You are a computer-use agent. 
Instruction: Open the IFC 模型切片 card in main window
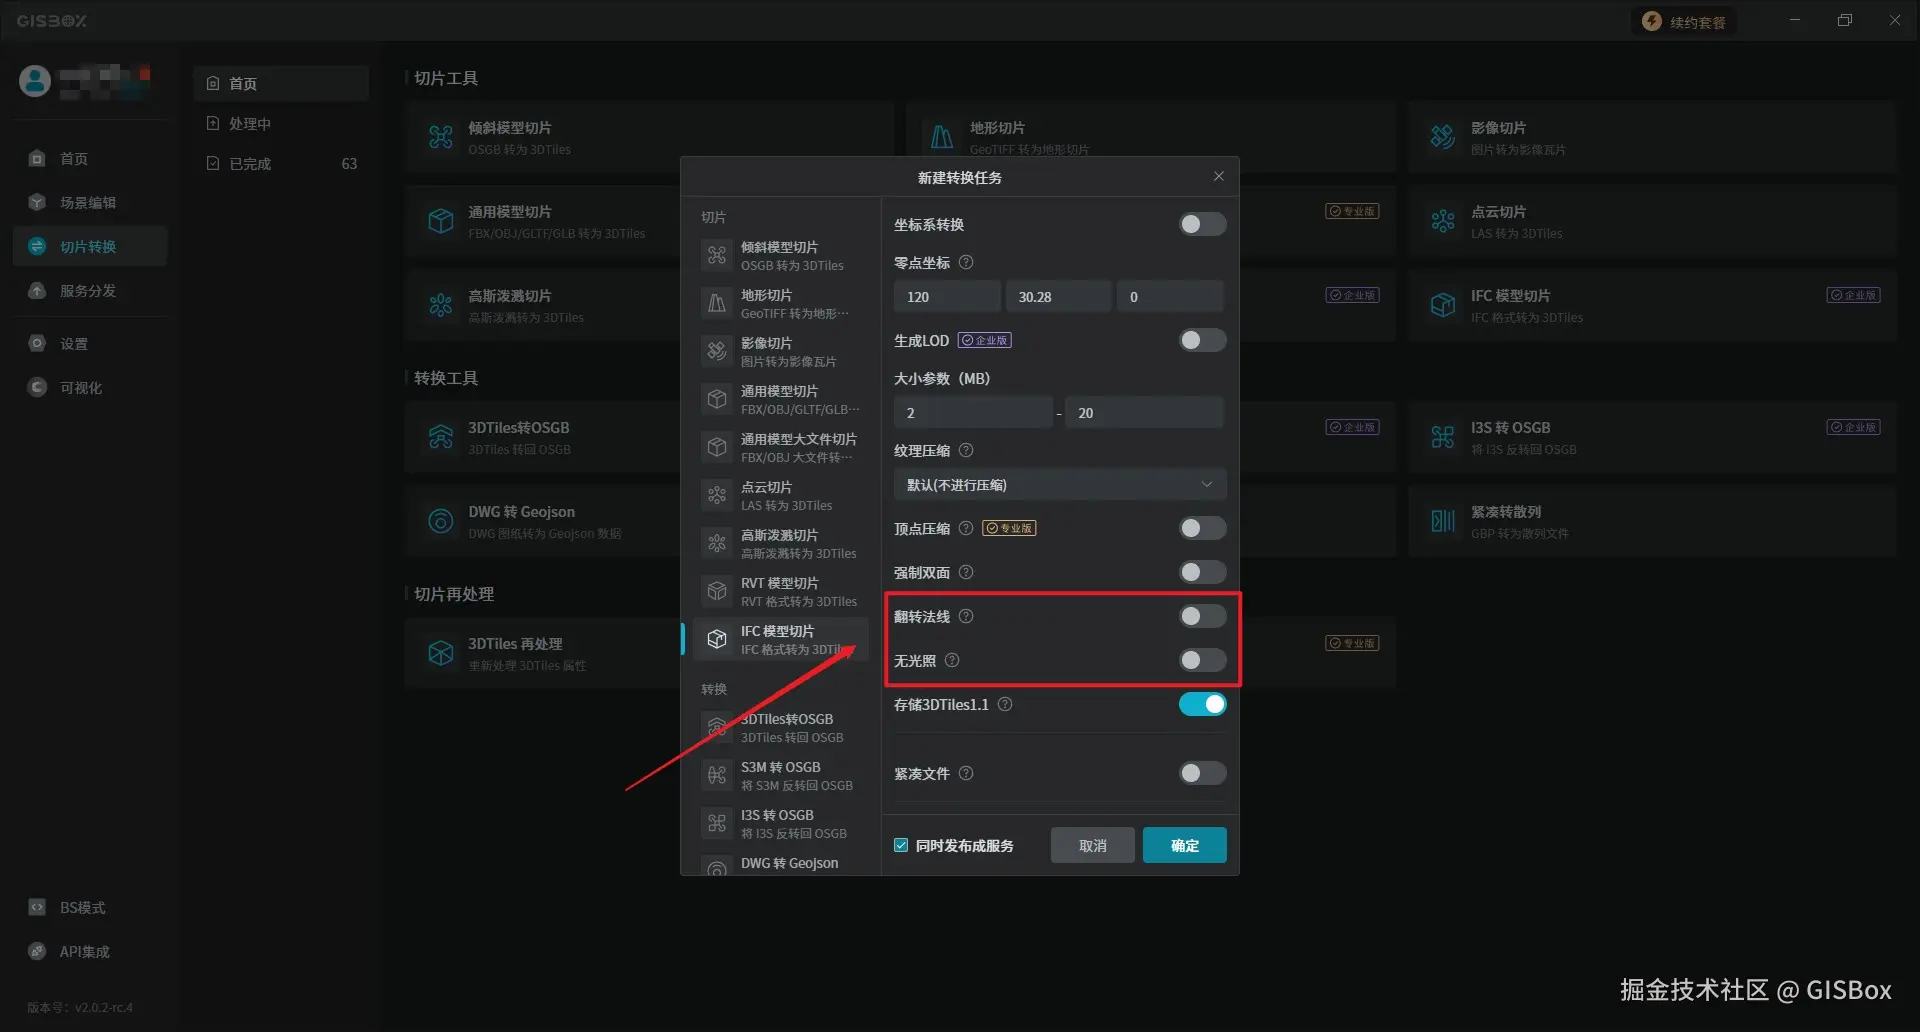pos(1651,305)
